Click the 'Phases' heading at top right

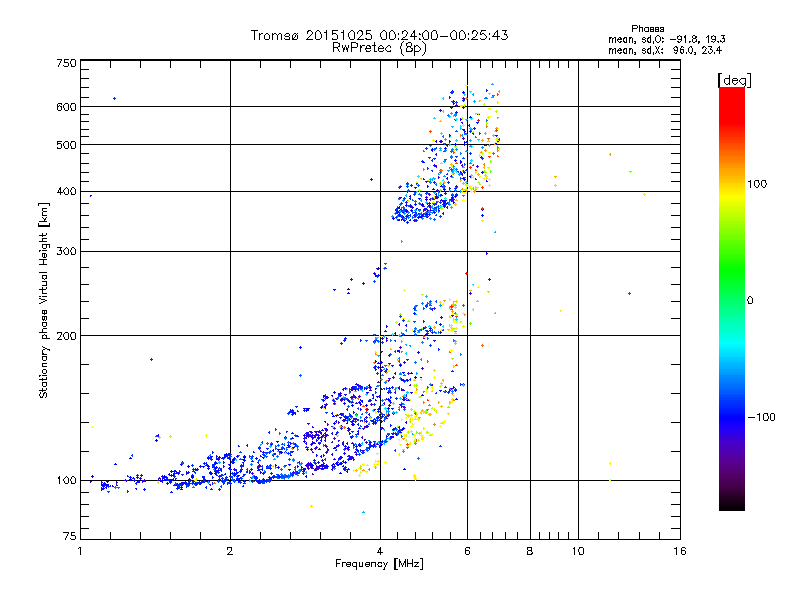[647, 29]
